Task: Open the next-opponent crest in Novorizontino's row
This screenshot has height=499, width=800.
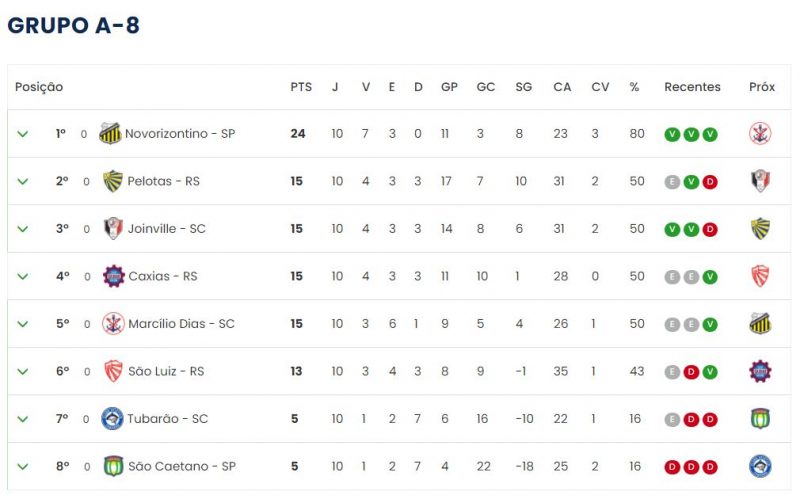Action: [760, 133]
